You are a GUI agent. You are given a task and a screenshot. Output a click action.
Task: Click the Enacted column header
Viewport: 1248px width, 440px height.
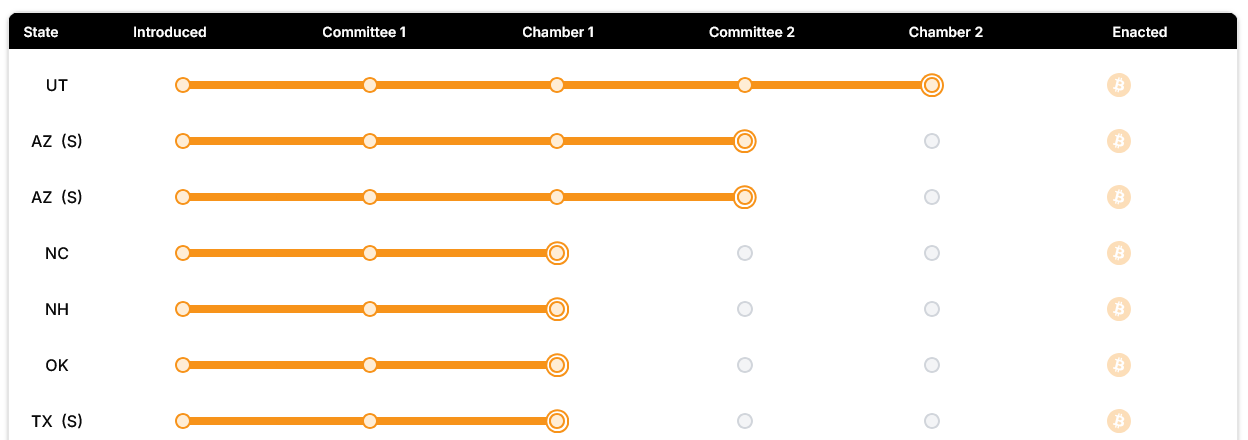click(1139, 32)
